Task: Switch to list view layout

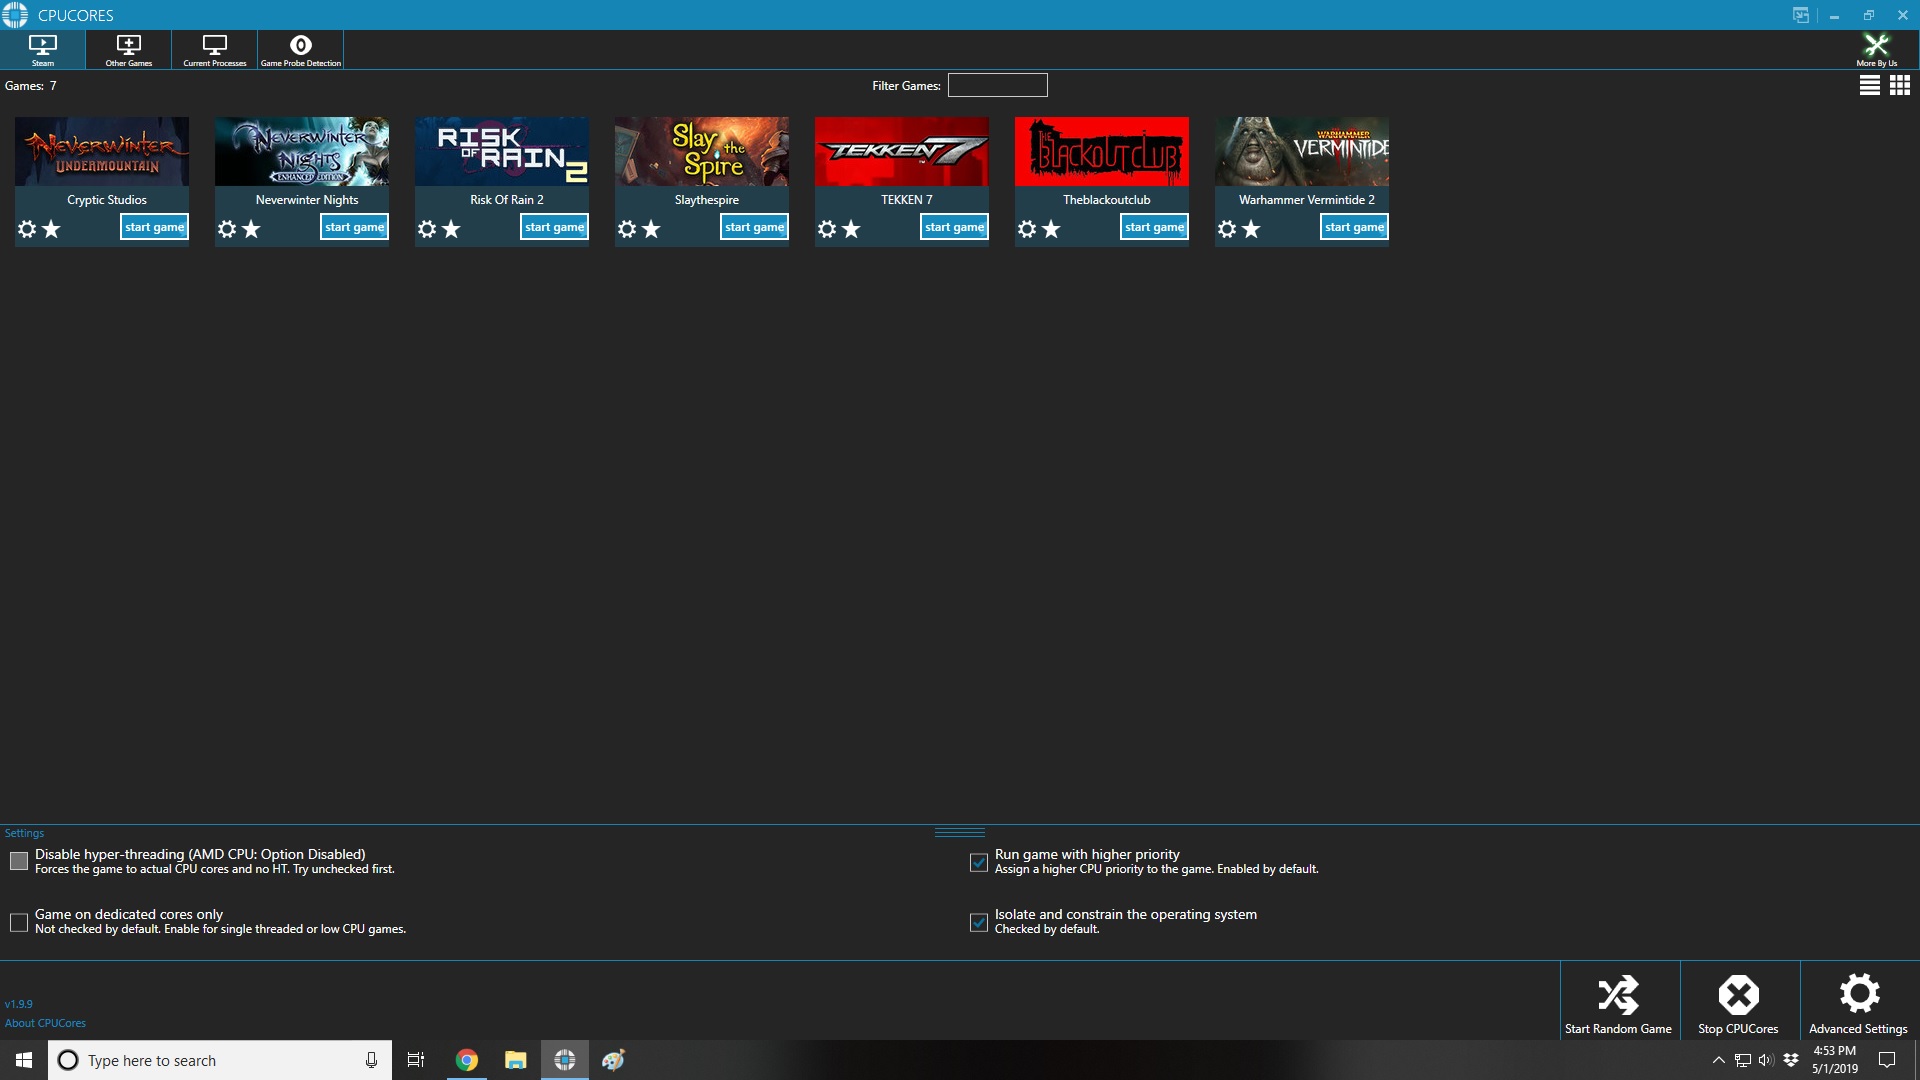Action: [x=1869, y=86]
